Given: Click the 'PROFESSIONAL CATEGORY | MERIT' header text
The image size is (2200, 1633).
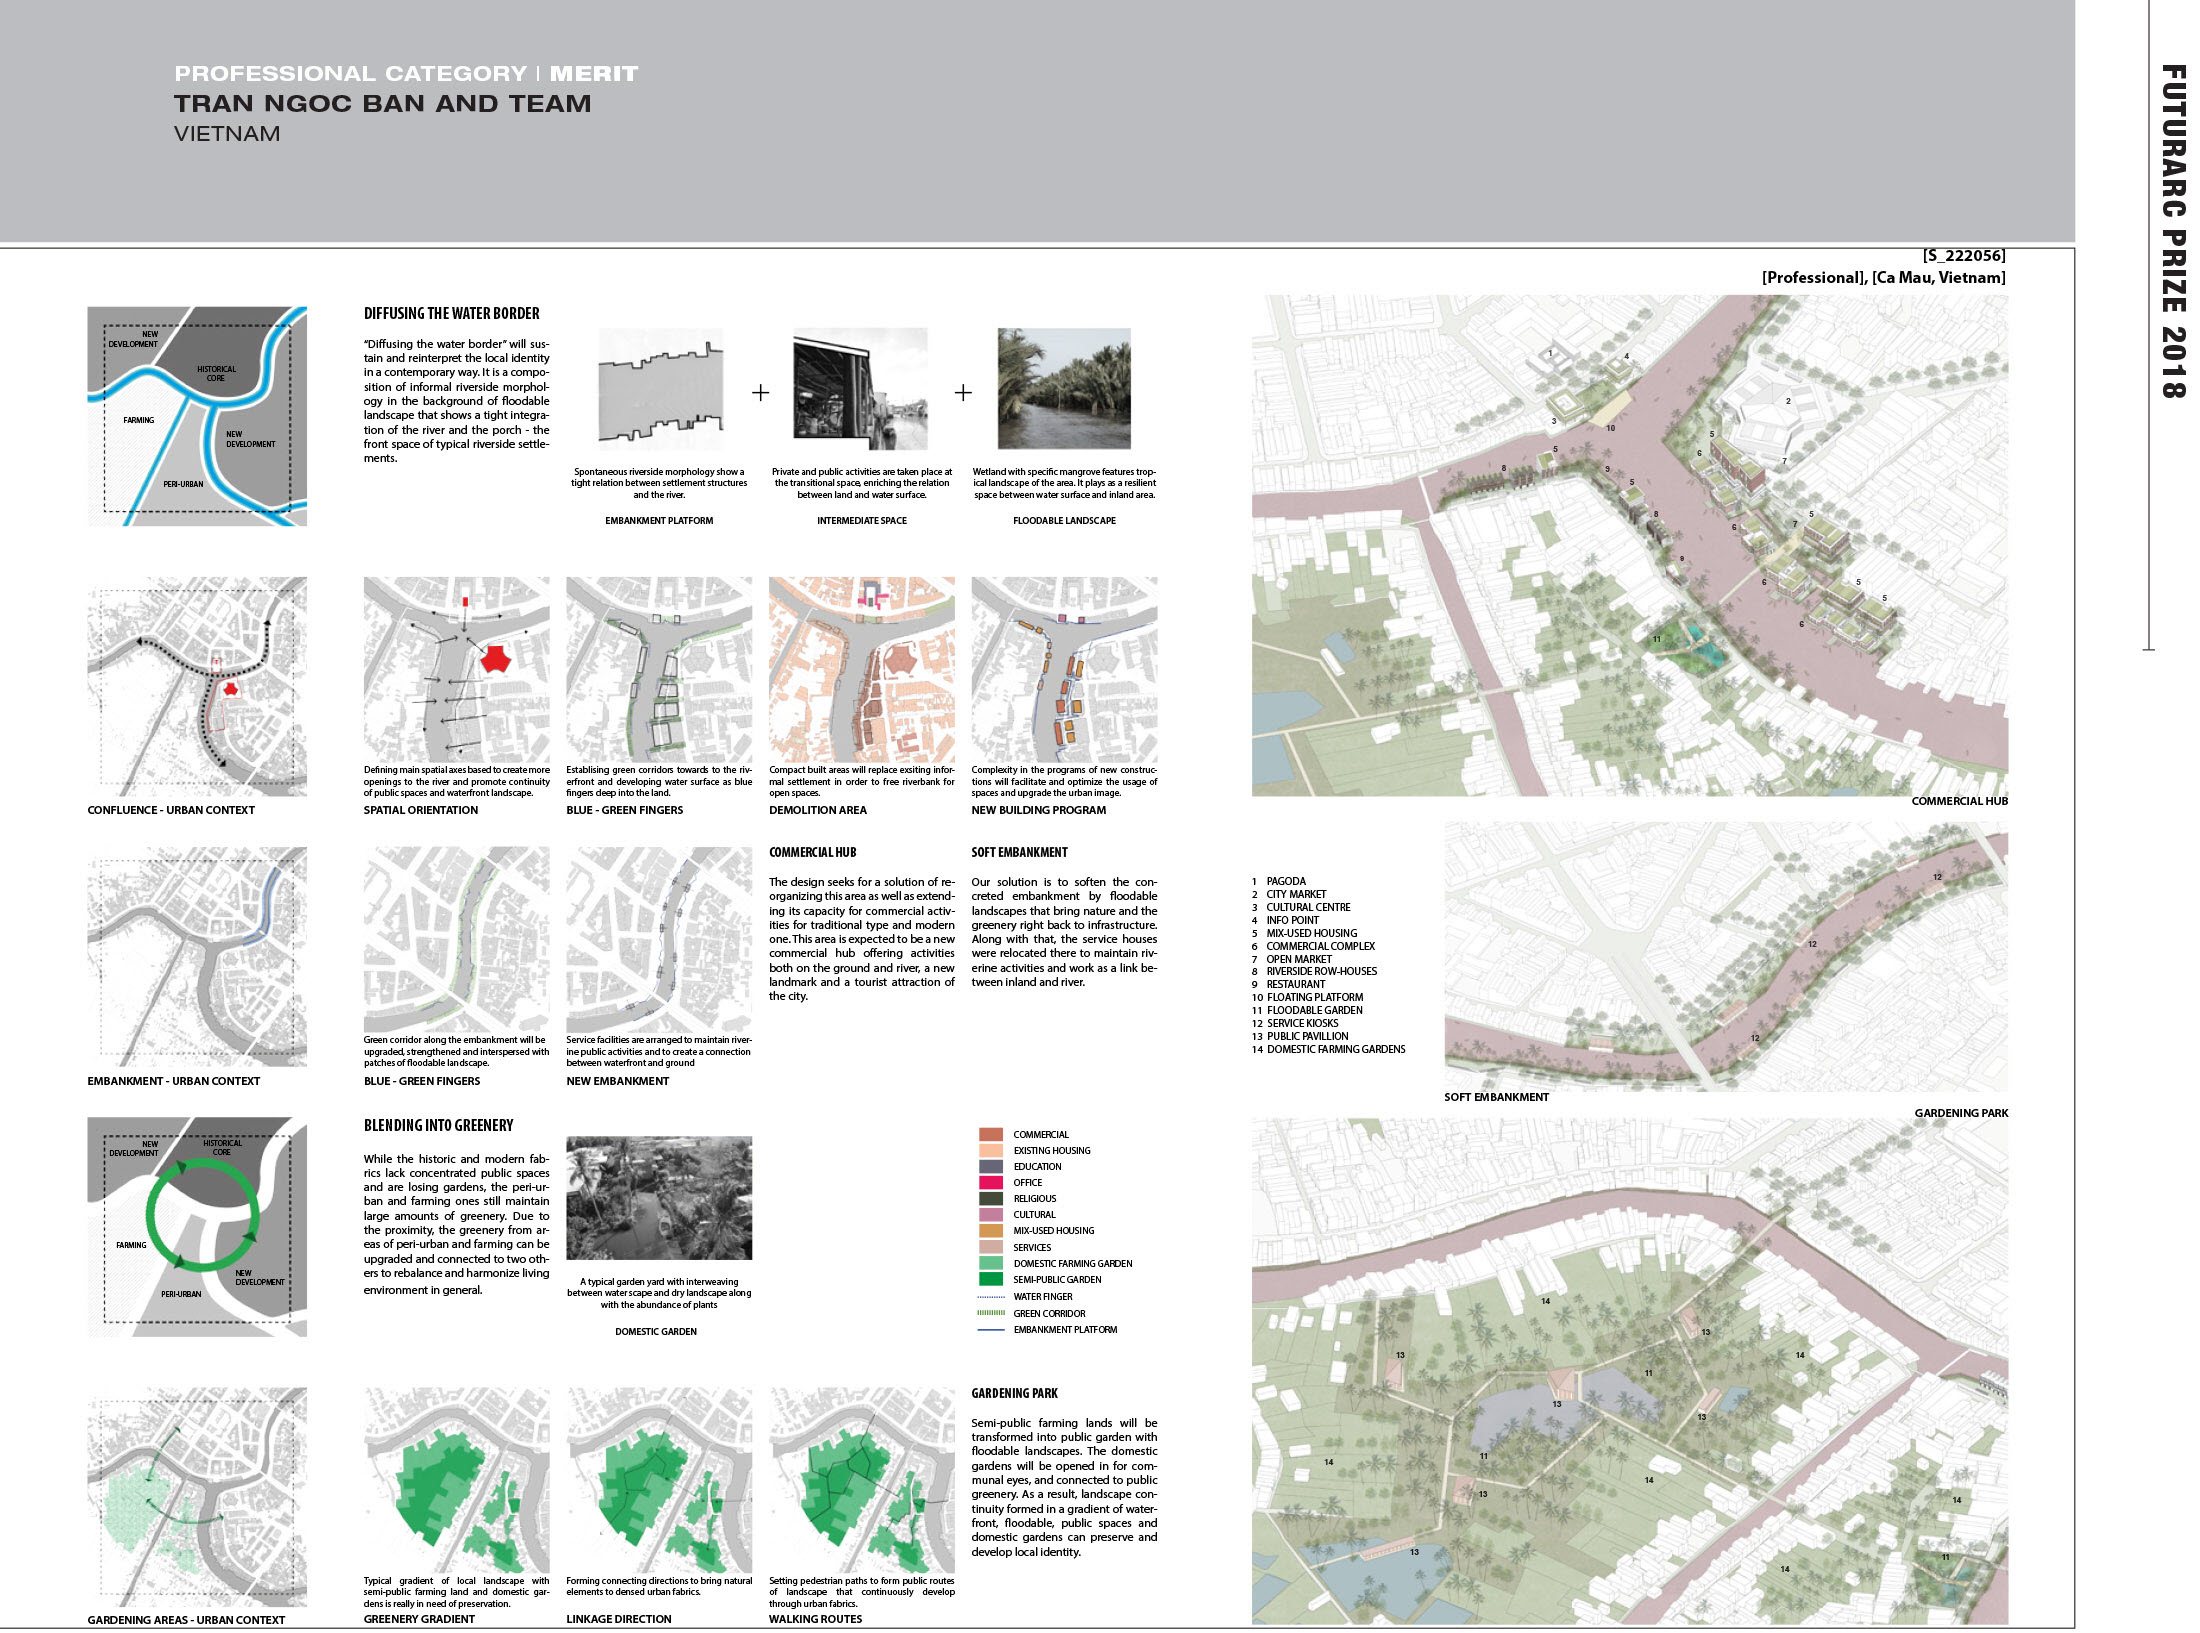Looking at the screenshot, I should (x=406, y=74).
